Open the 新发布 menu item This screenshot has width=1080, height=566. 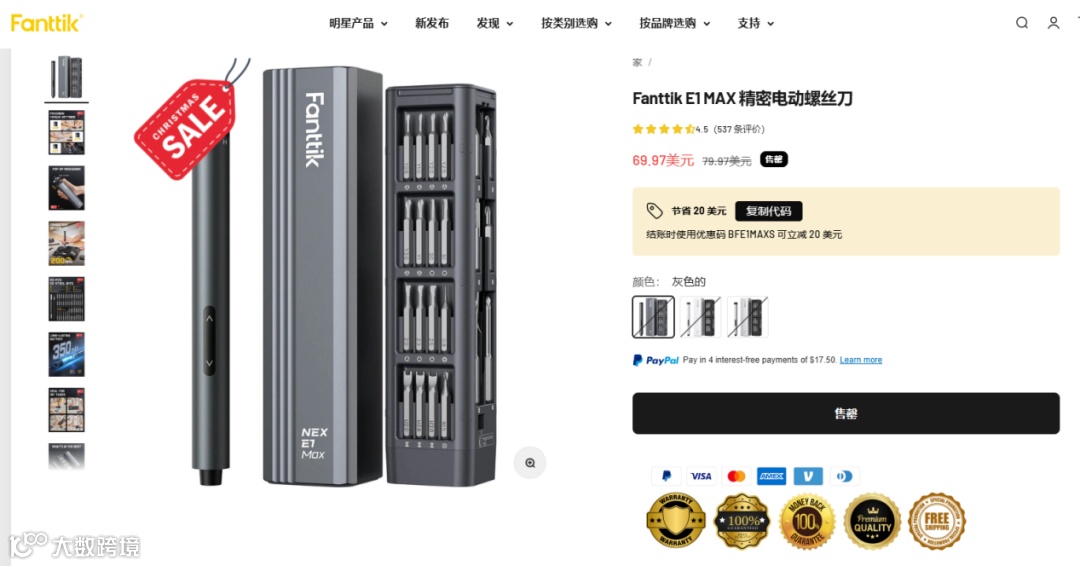click(432, 23)
